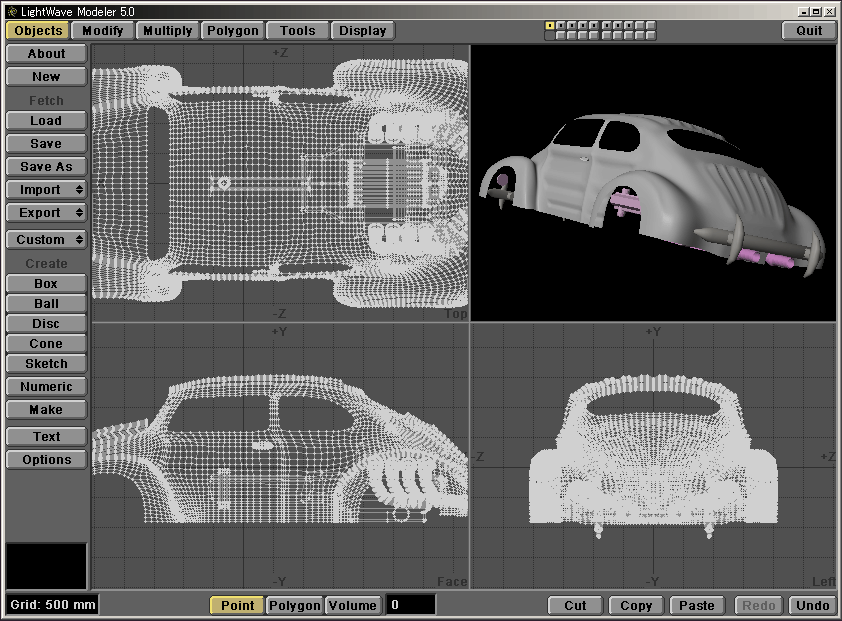Open the Custom dropdown list
The width and height of the screenshot is (842, 621).
point(46,240)
